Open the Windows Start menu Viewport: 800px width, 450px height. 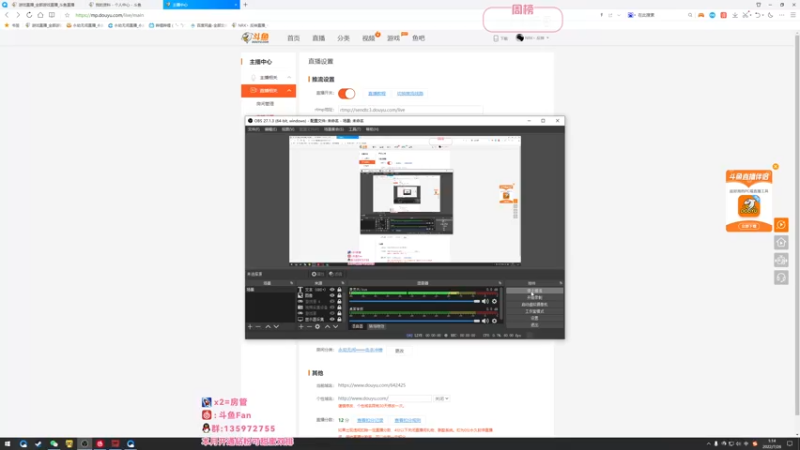point(7,444)
